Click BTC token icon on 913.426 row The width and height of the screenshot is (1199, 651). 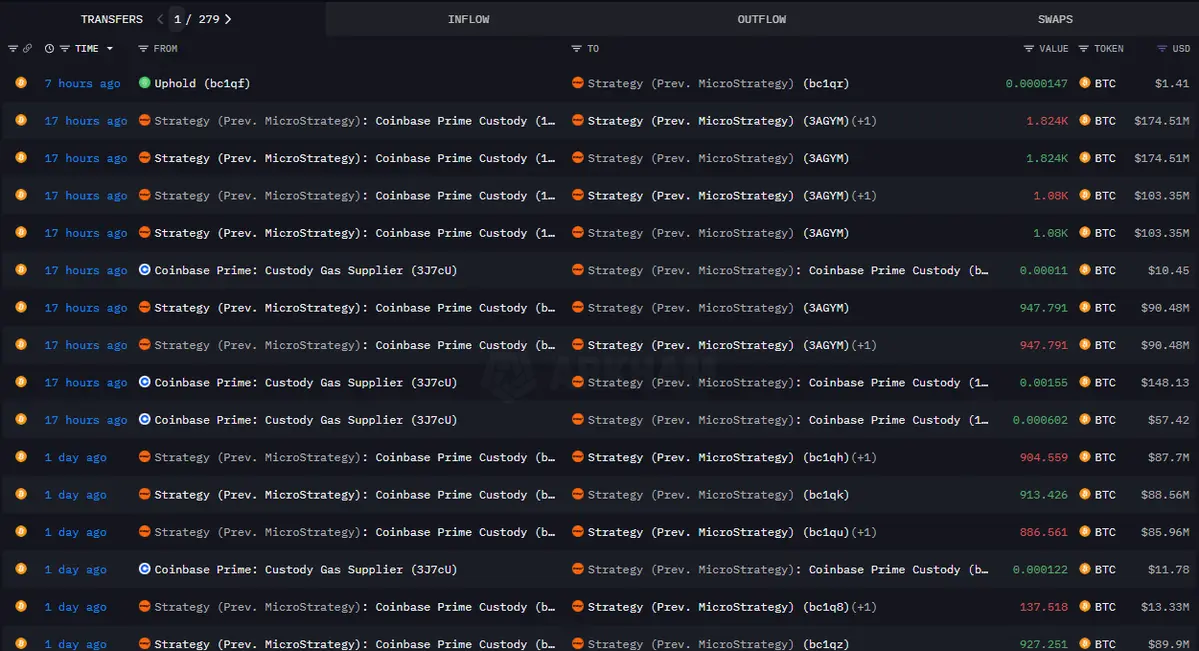[1084, 494]
